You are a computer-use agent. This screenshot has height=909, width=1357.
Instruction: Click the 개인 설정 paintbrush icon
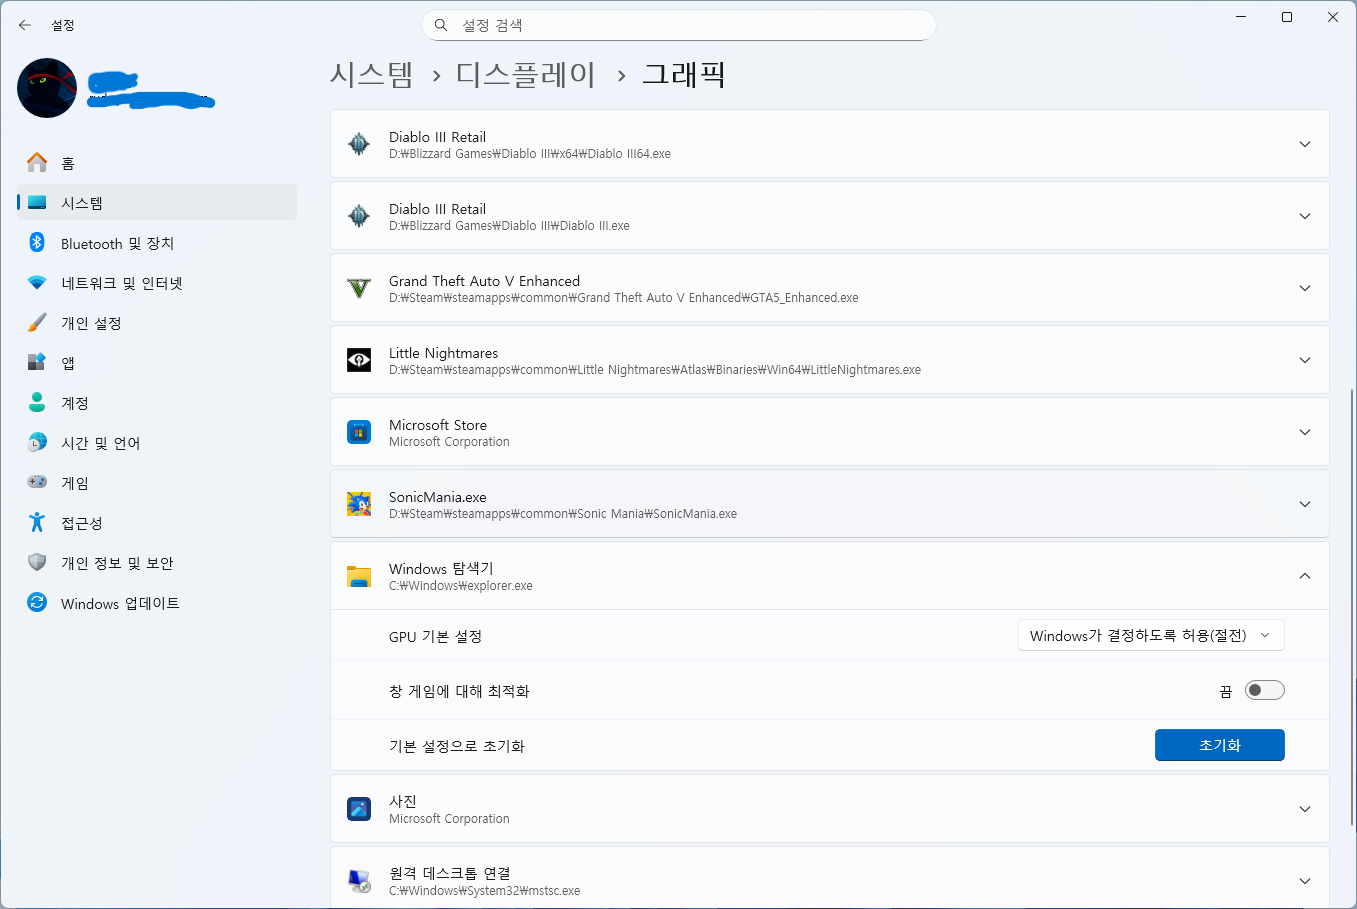37,322
